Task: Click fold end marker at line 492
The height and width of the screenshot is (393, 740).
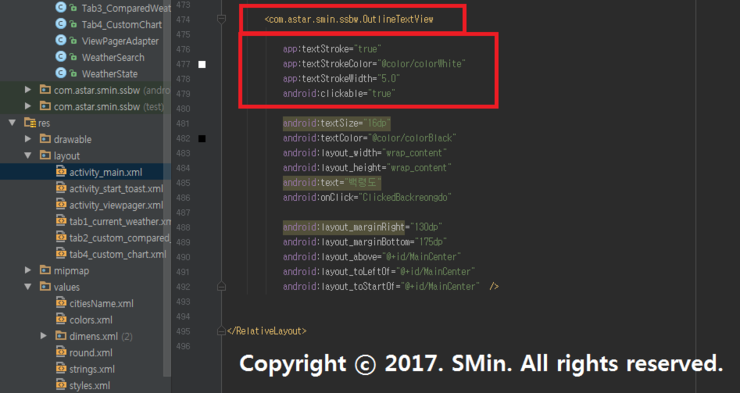Action: tap(221, 286)
